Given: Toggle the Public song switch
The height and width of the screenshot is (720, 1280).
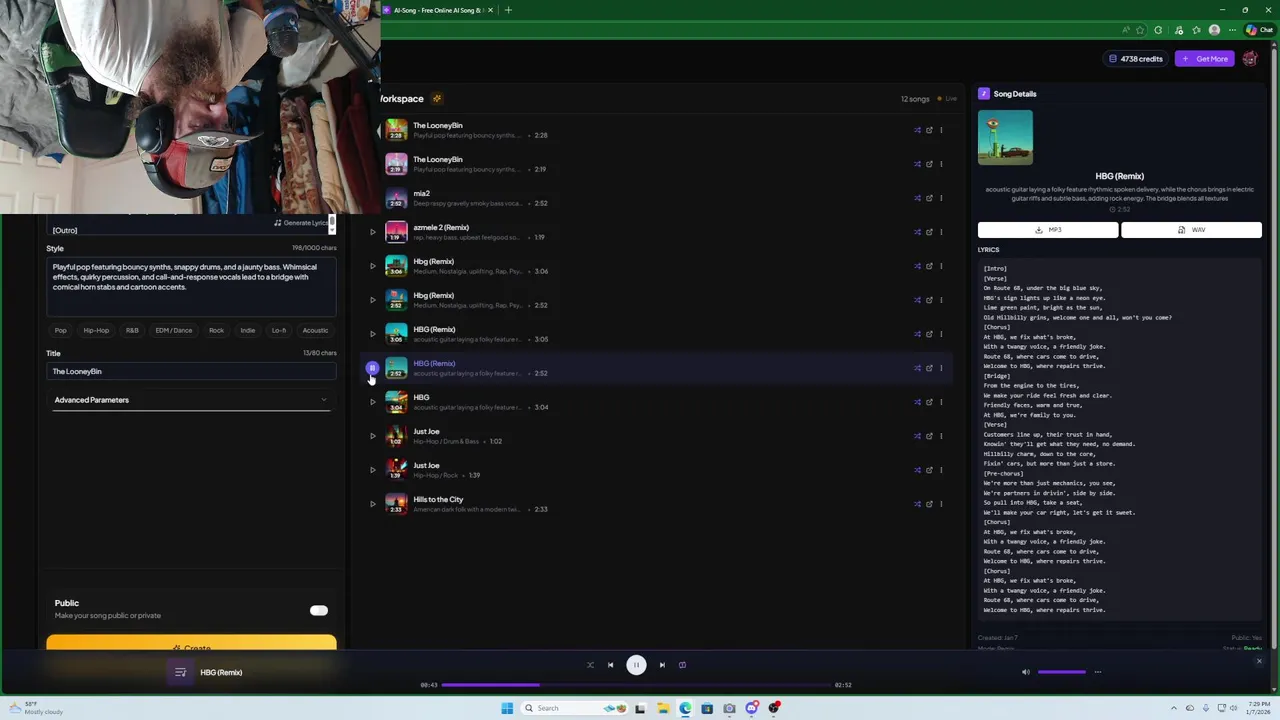Looking at the screenshot, I should (318, 610).
